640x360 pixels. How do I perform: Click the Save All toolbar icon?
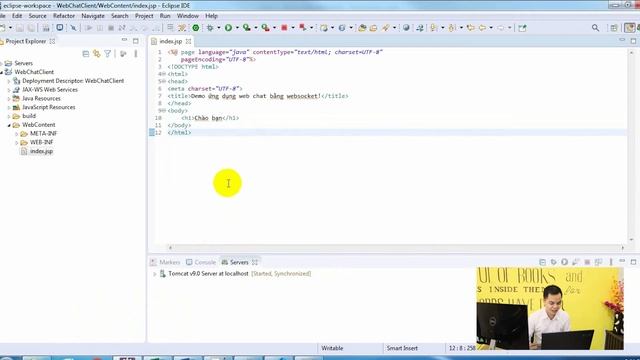(x=31, y=28)
